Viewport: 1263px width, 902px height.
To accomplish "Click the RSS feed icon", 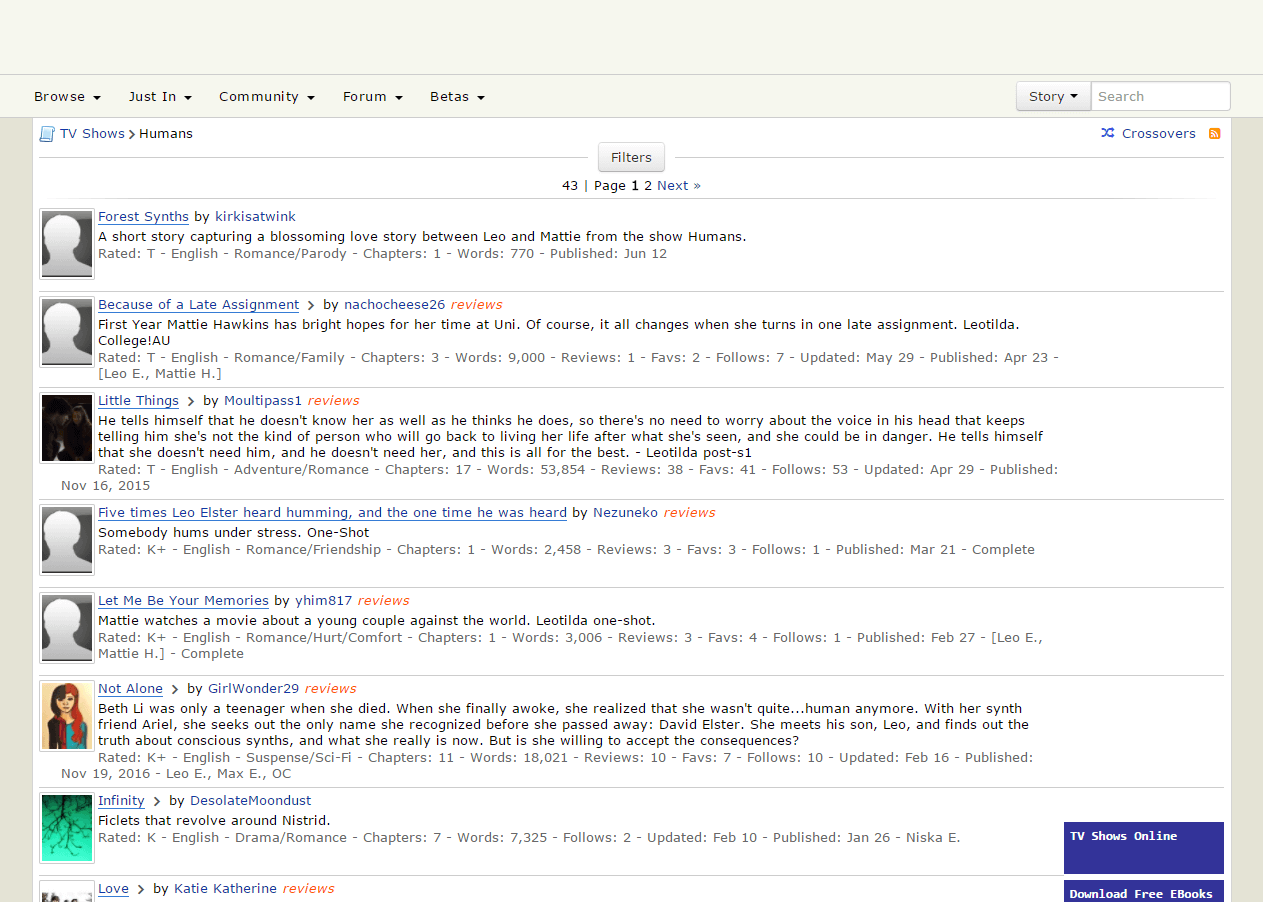I will tap(1215, 134).
